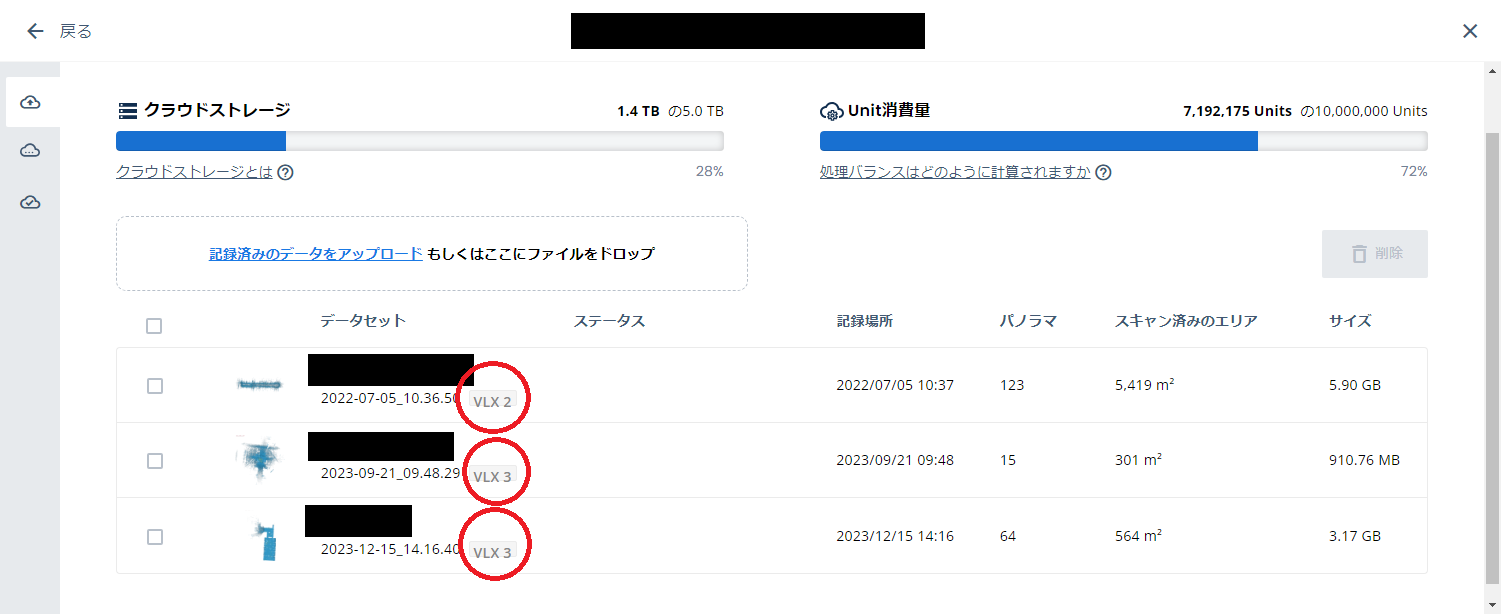Click the size value 5.90 GB

[1354, 385]
